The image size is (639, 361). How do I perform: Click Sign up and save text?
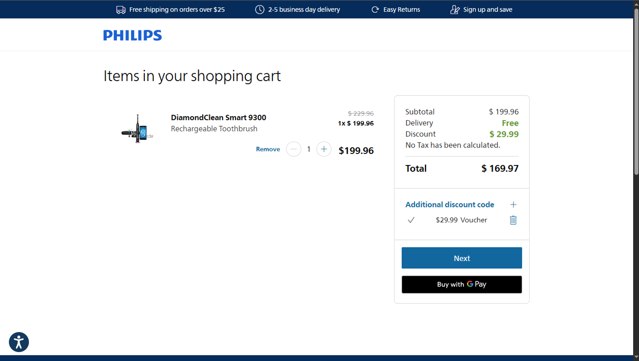coord(488,10)
